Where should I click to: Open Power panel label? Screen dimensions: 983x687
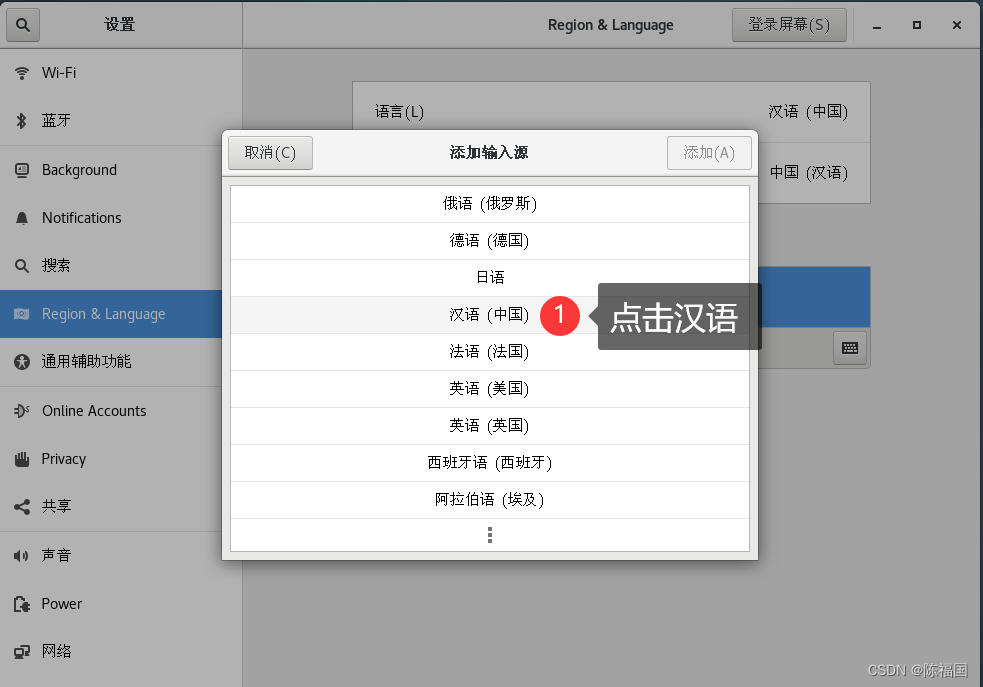click(x=61, y=604)
